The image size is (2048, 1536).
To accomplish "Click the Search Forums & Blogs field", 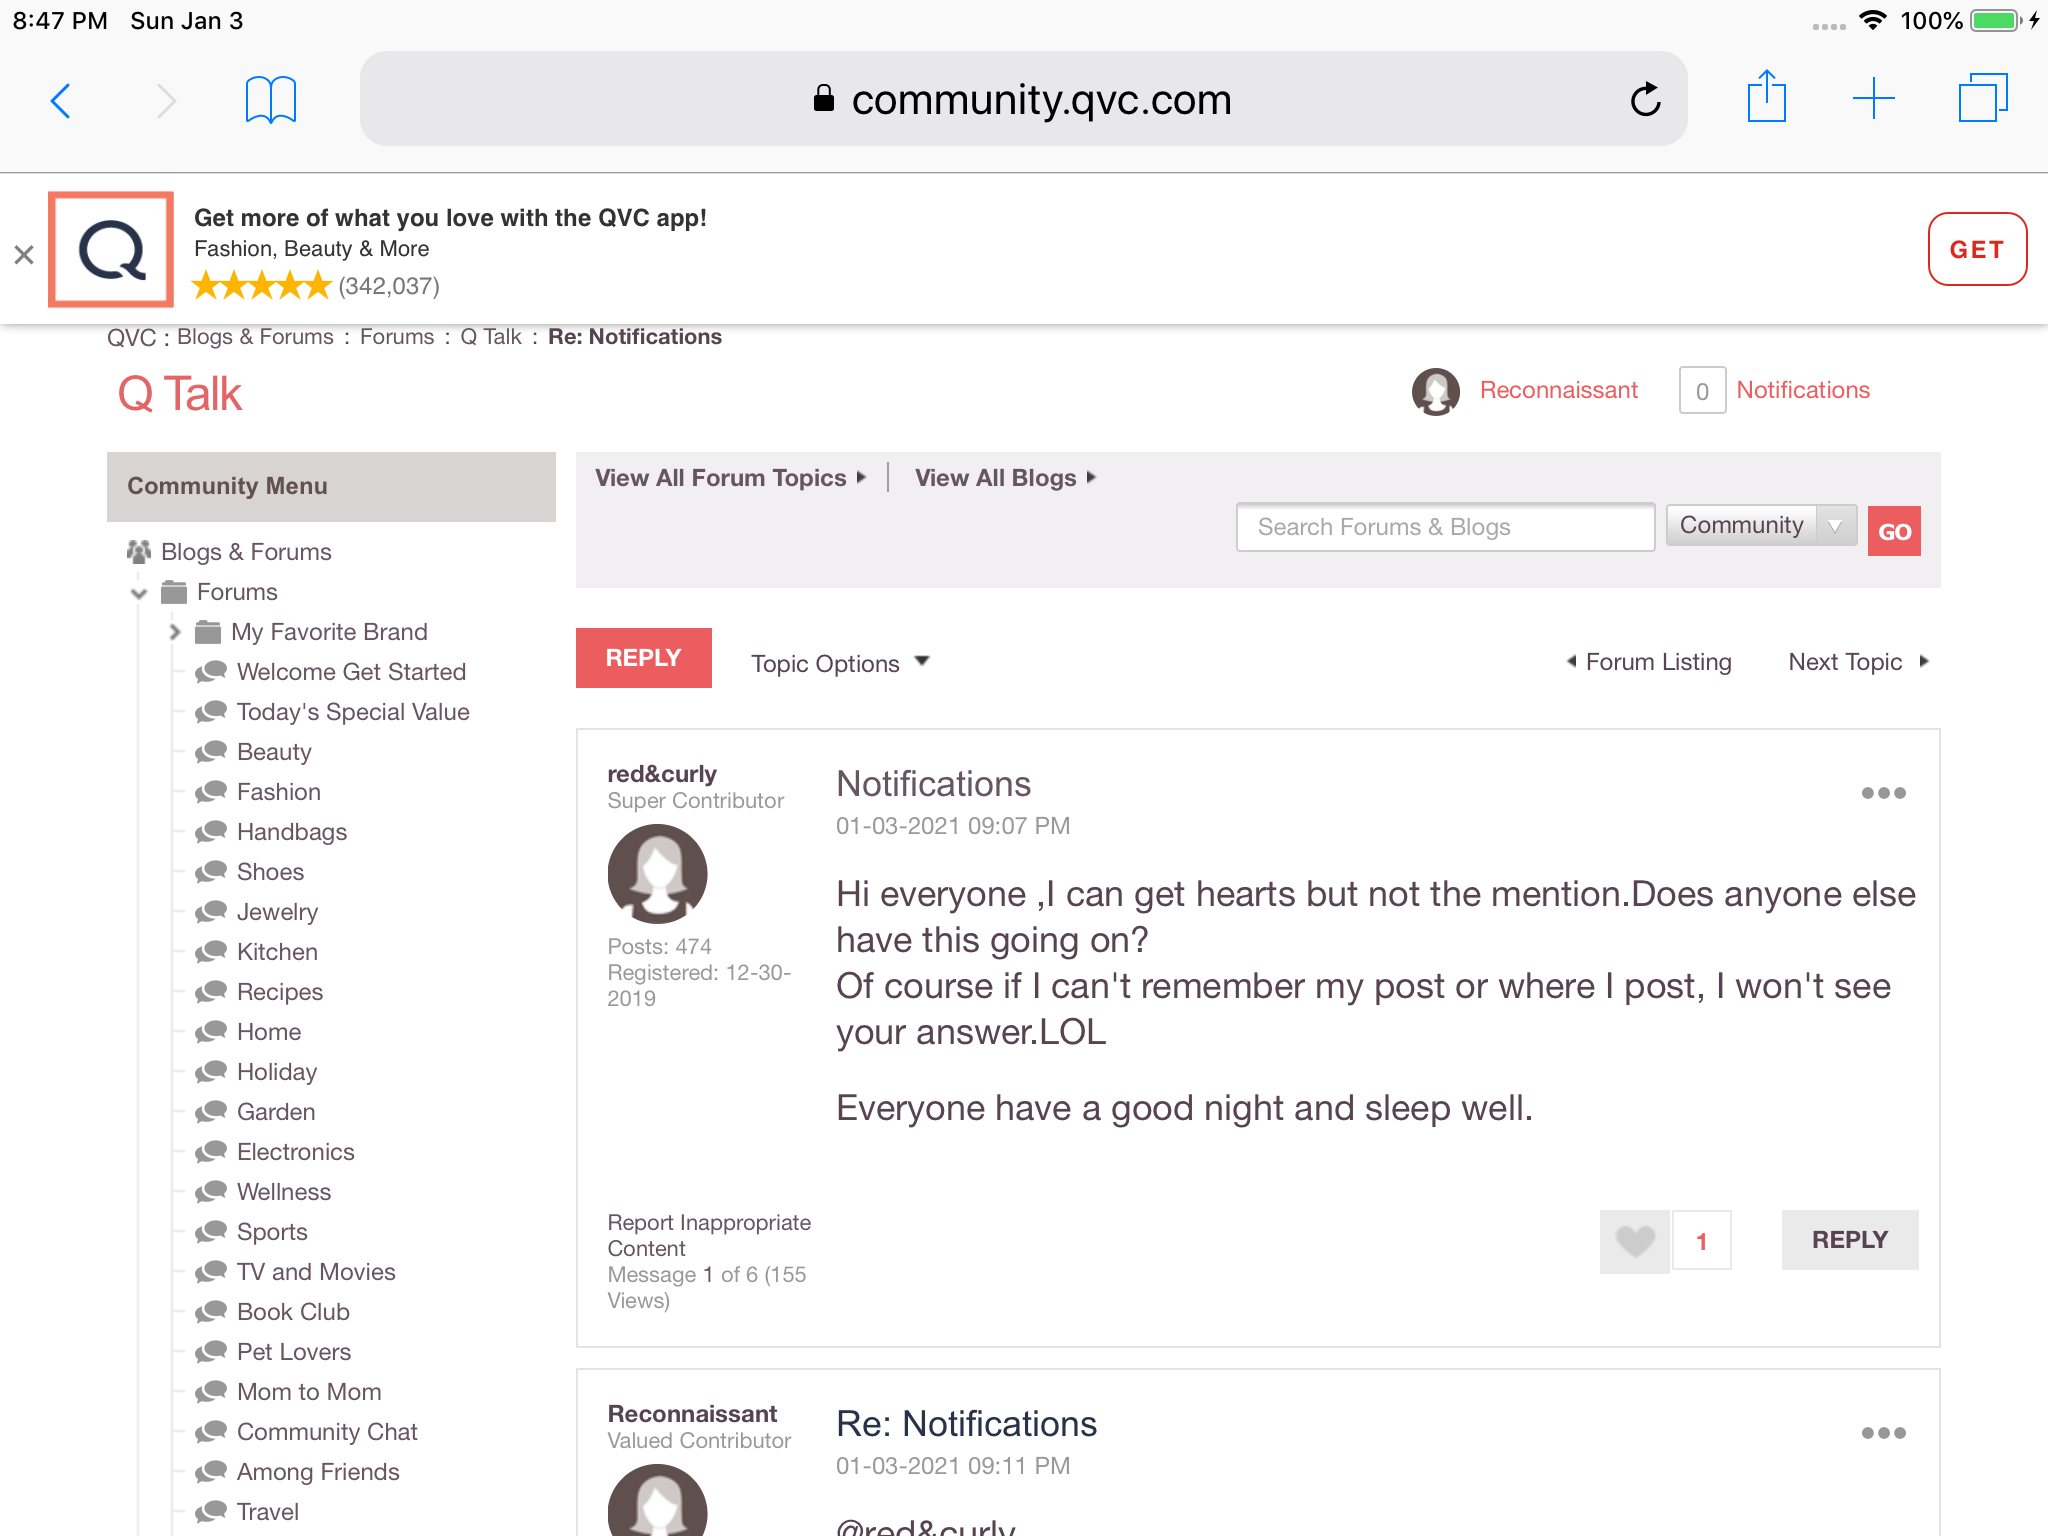I will point(1444,527).
